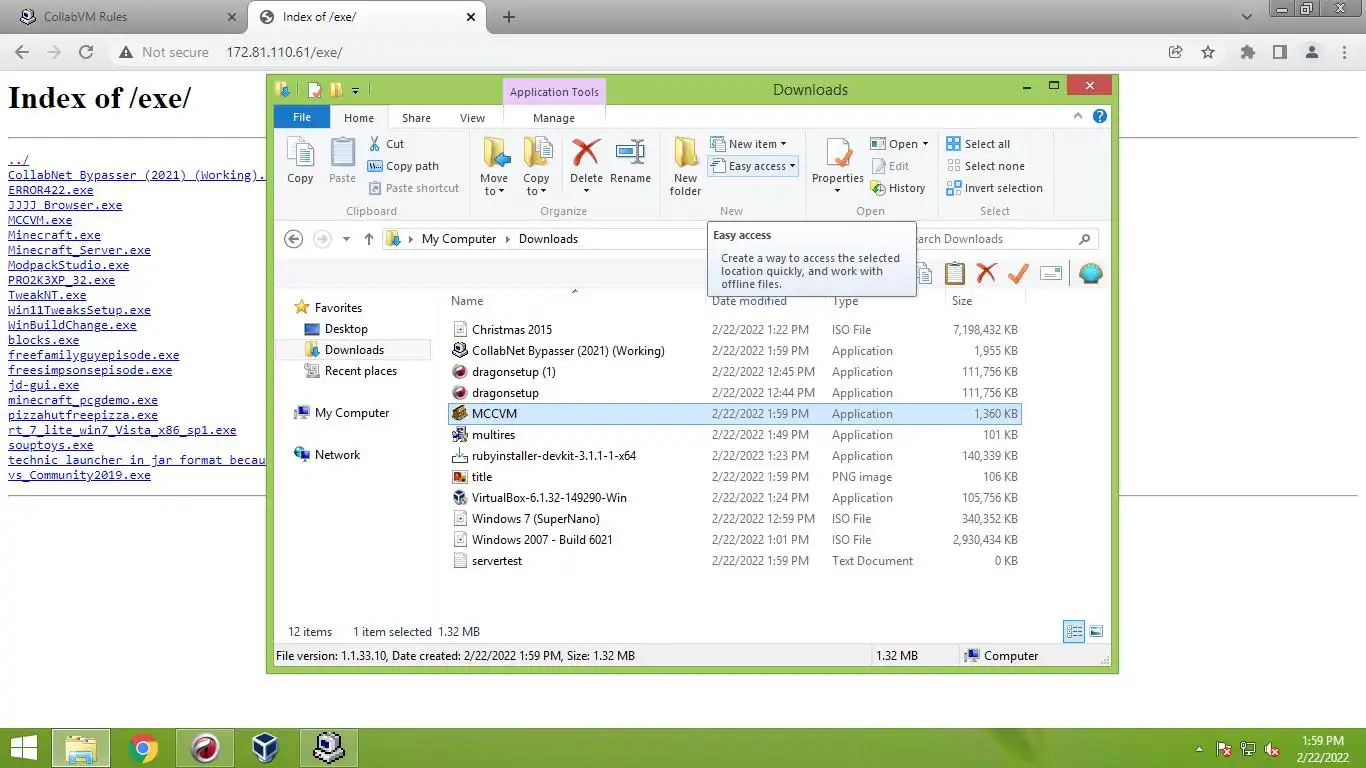
Task: Click the parent directory ../ link
Action: point(18,160)
